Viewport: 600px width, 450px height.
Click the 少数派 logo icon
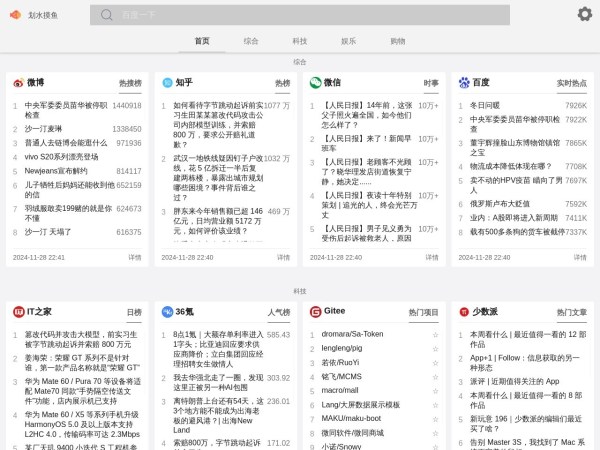pyautogui.click(x=463, y=312)
